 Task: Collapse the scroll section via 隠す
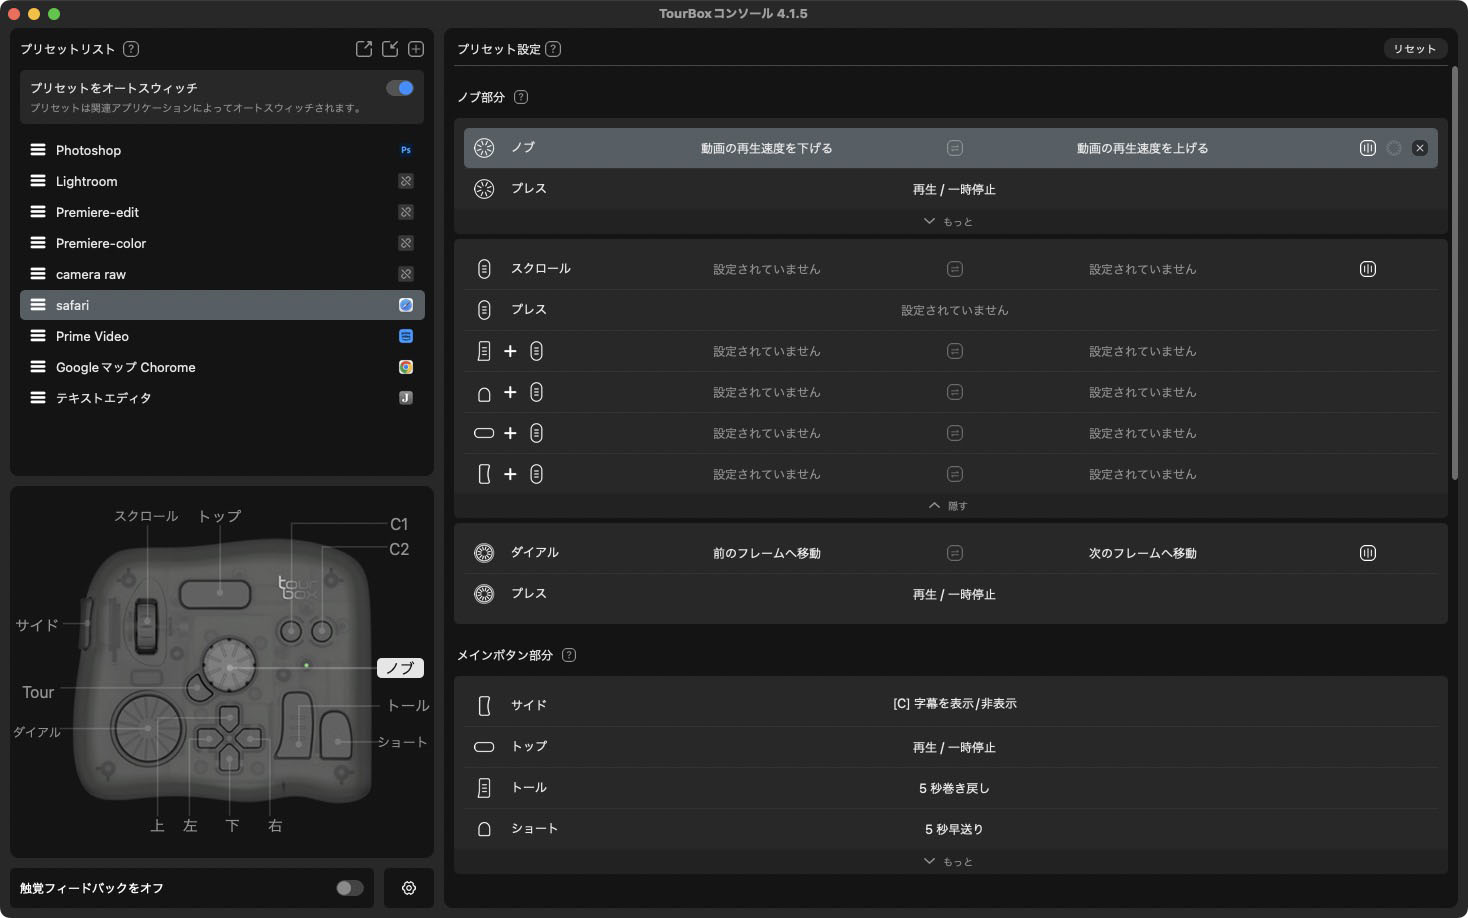click(949, 505)
